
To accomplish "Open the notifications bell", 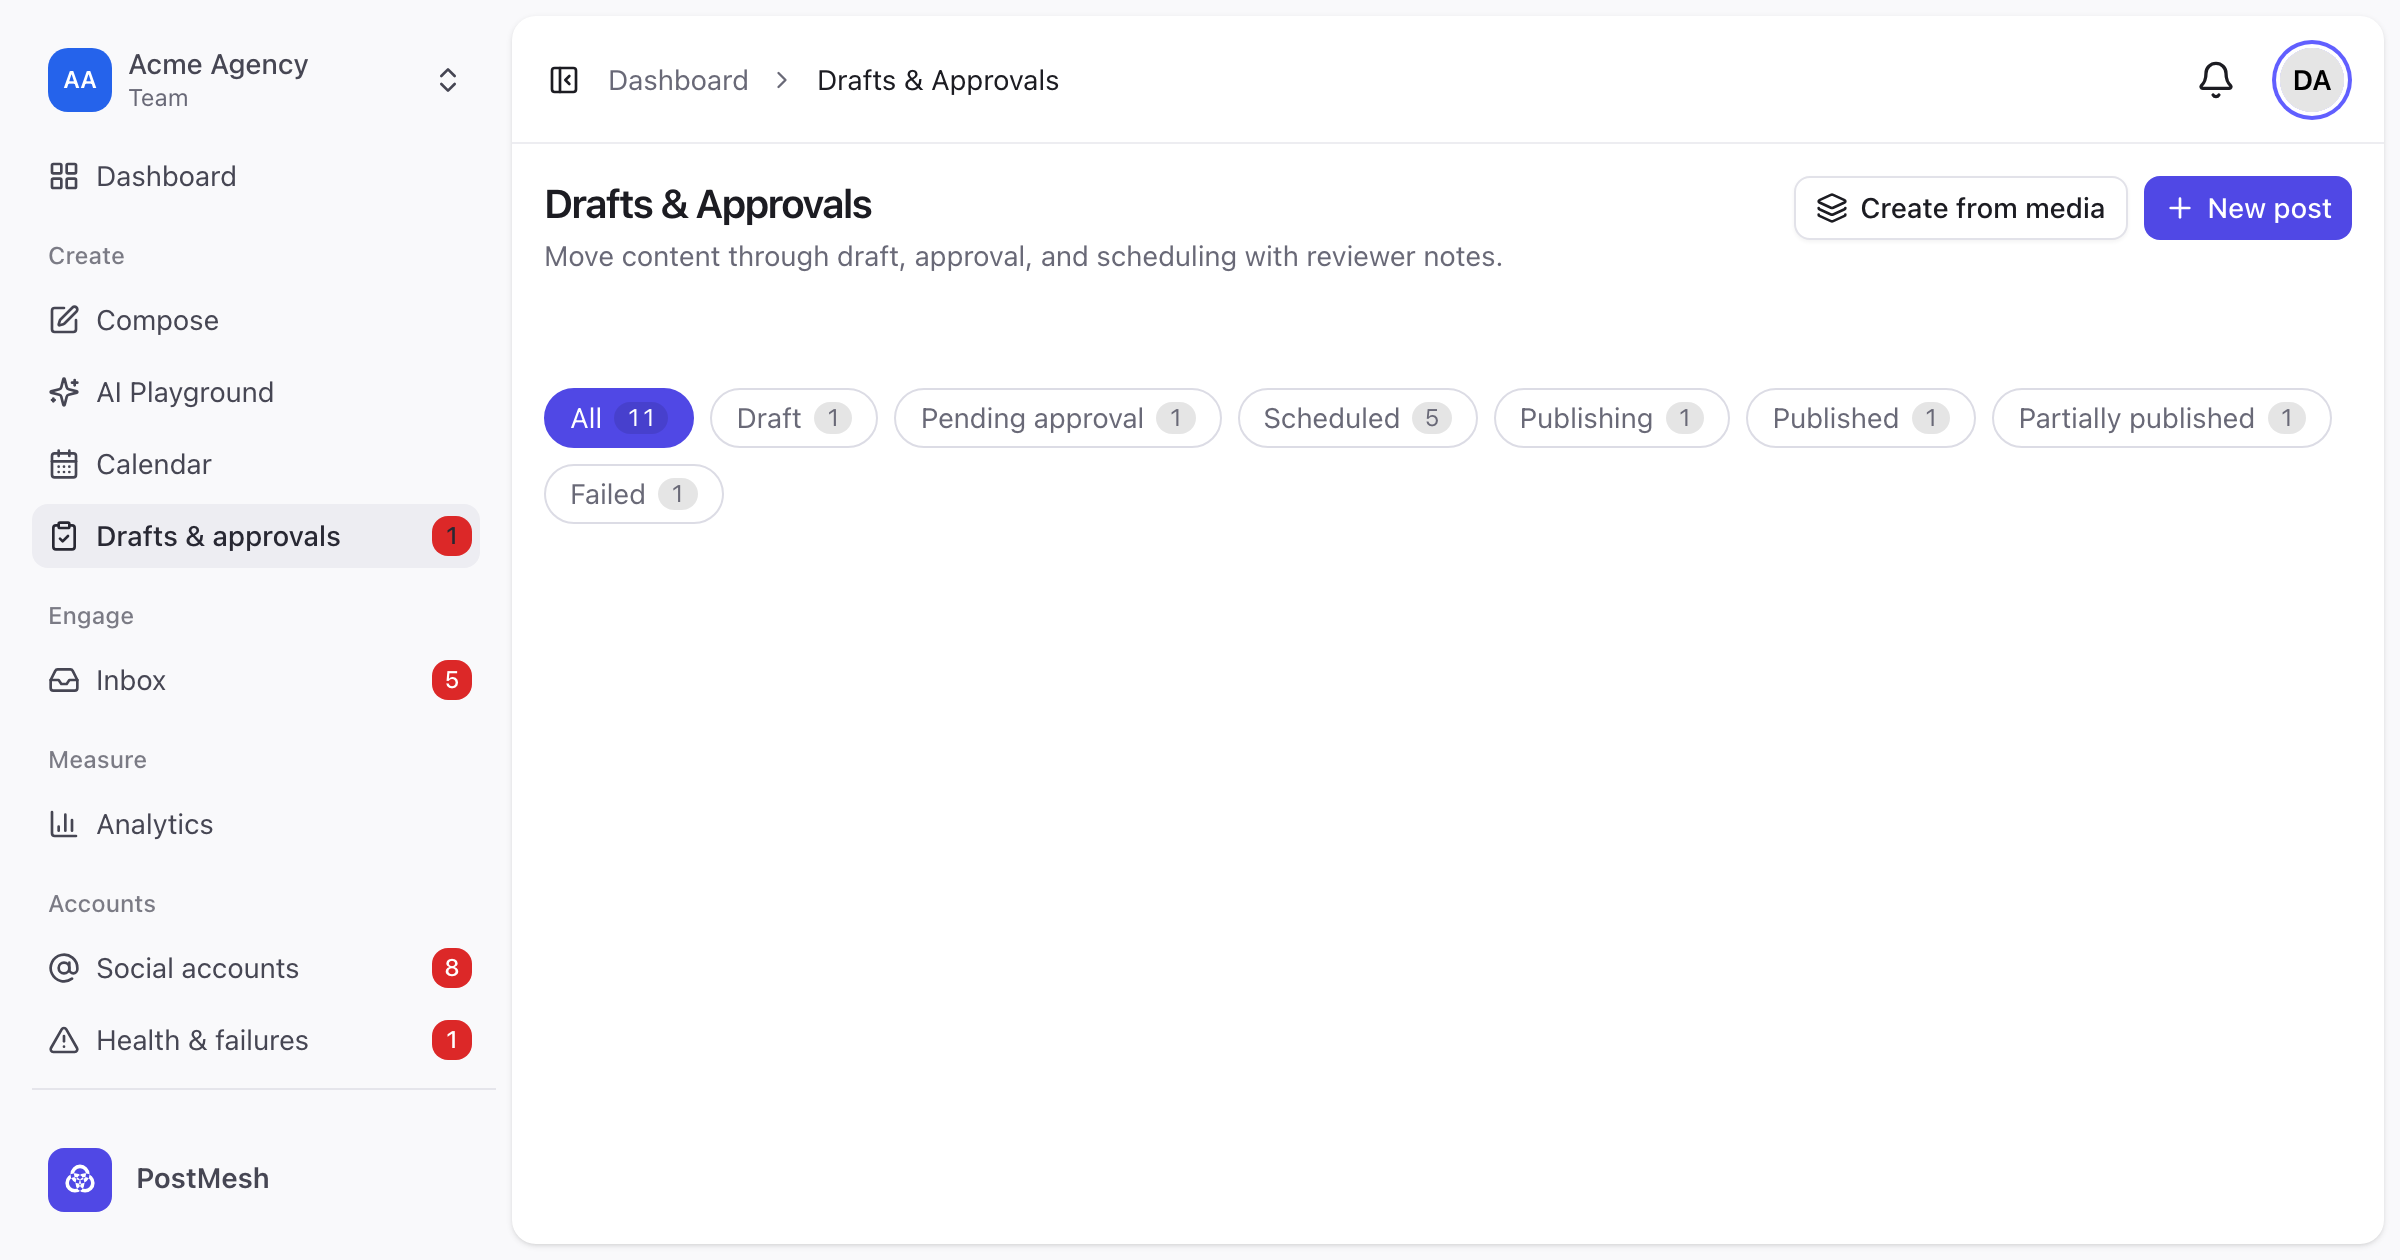I will (x=2216, y=80).
